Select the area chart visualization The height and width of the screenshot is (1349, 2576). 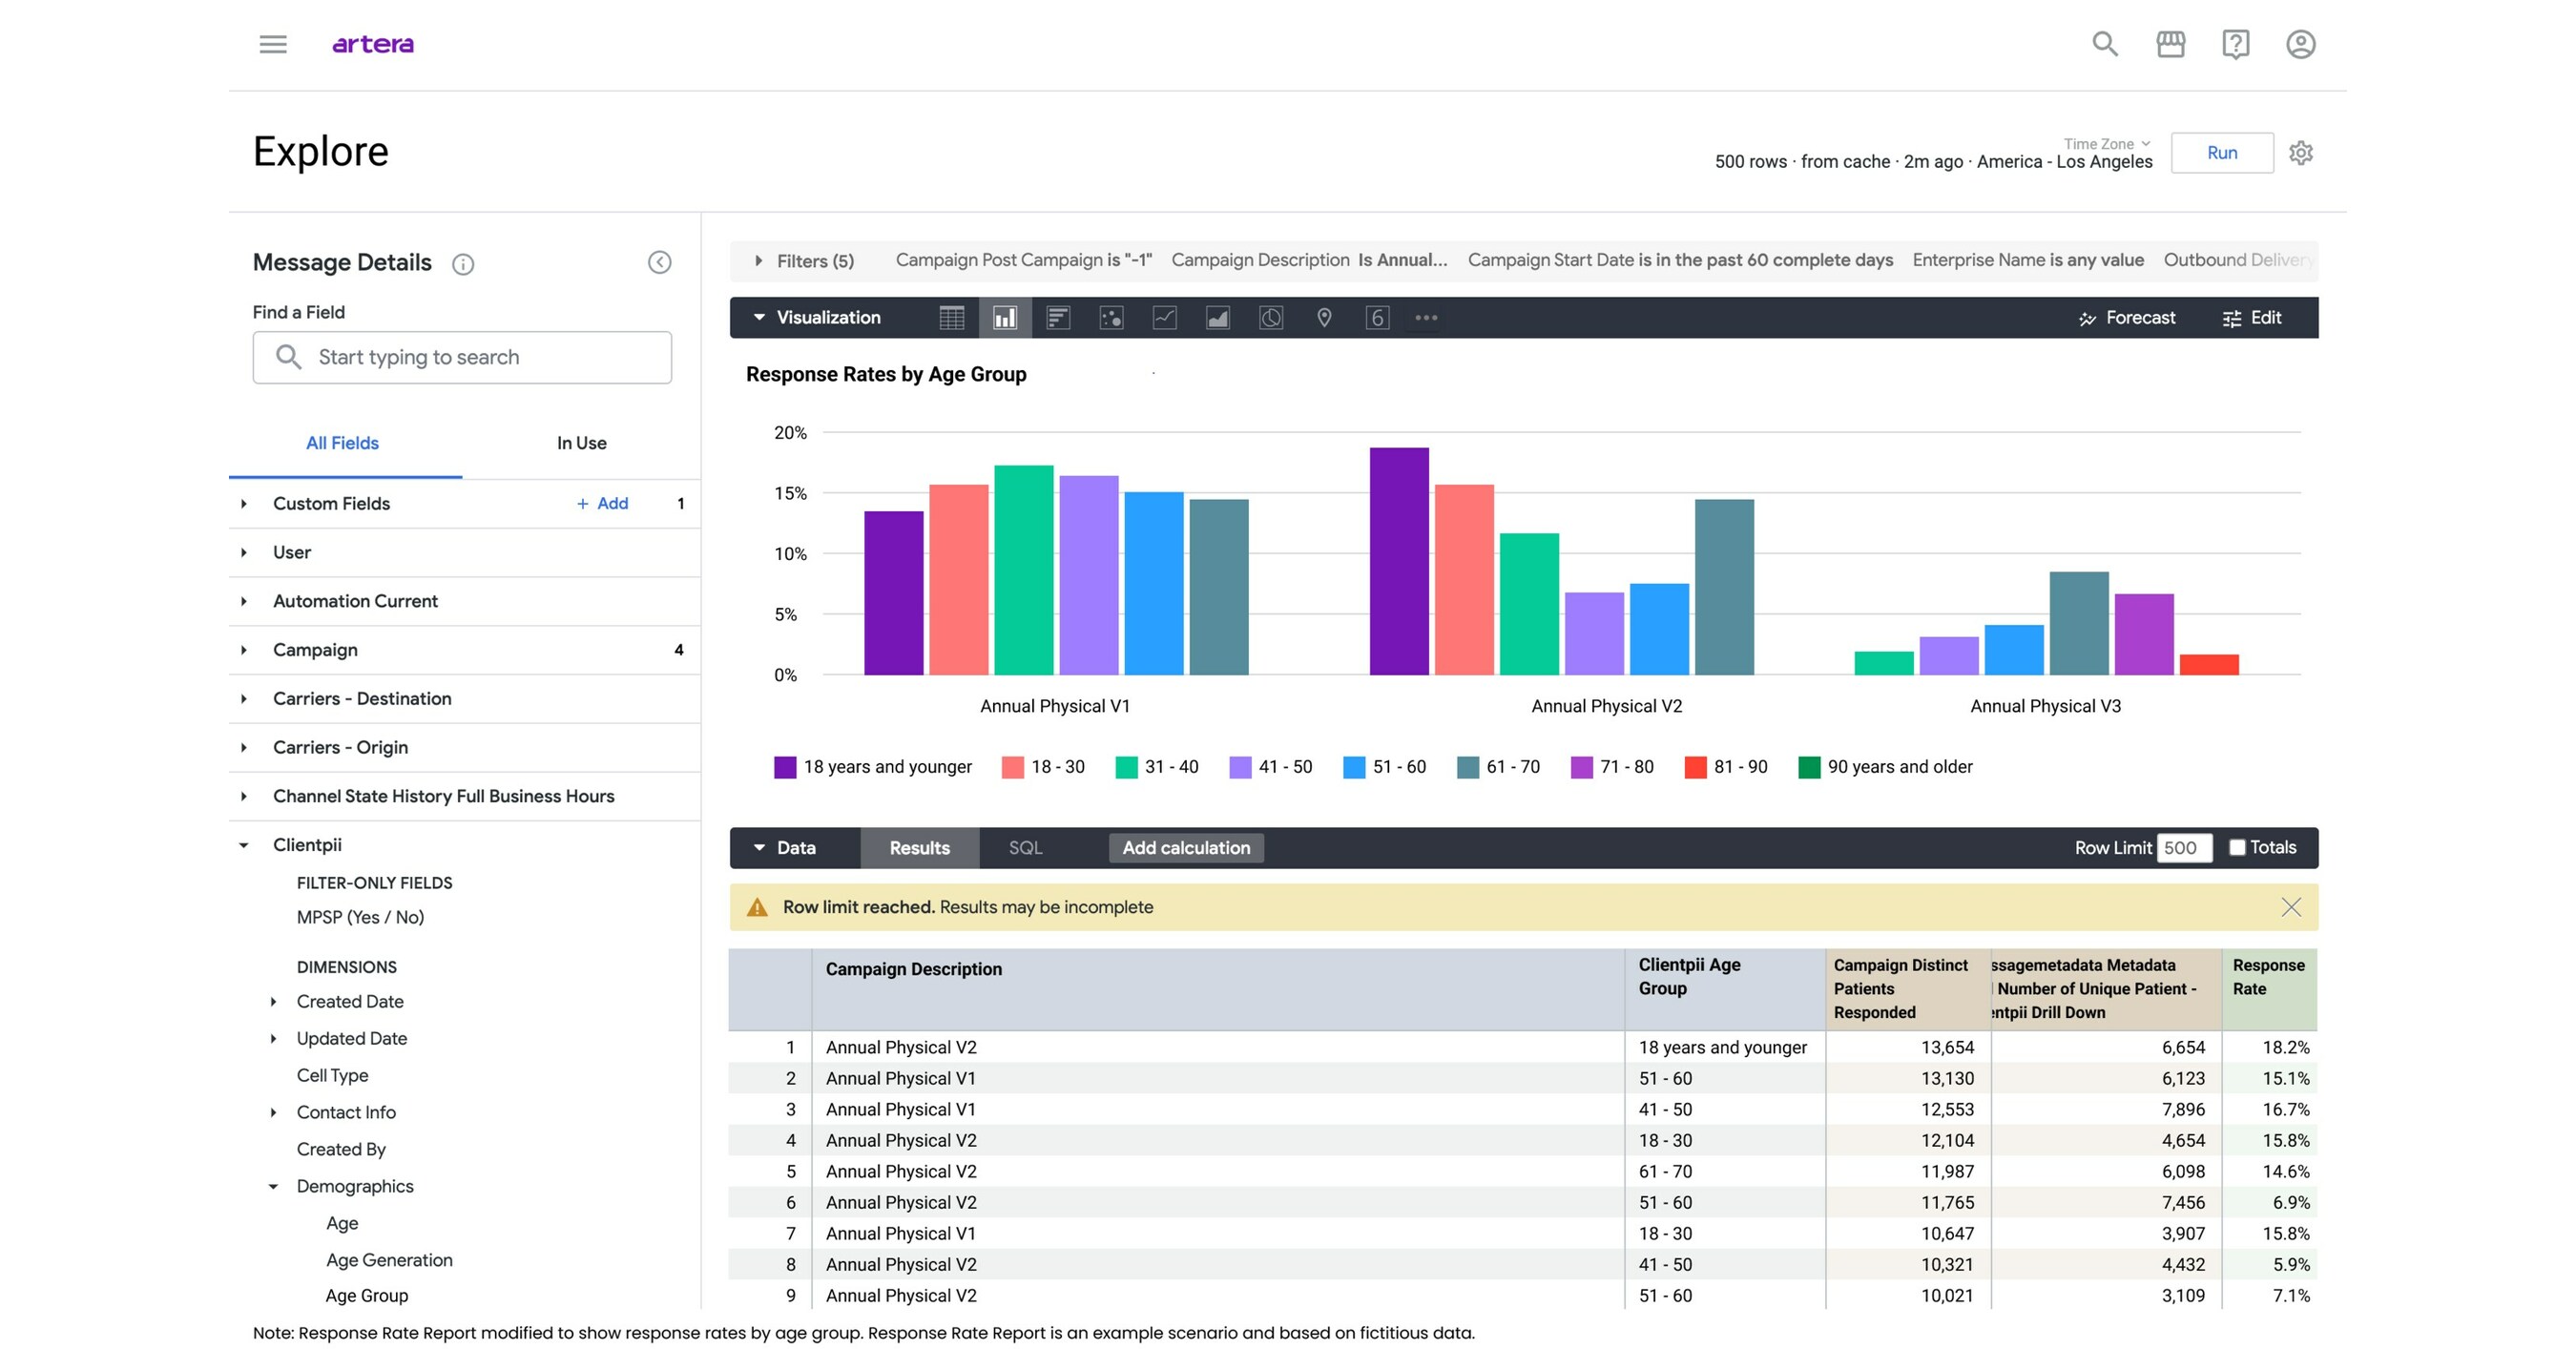(x=1218, y=318)
